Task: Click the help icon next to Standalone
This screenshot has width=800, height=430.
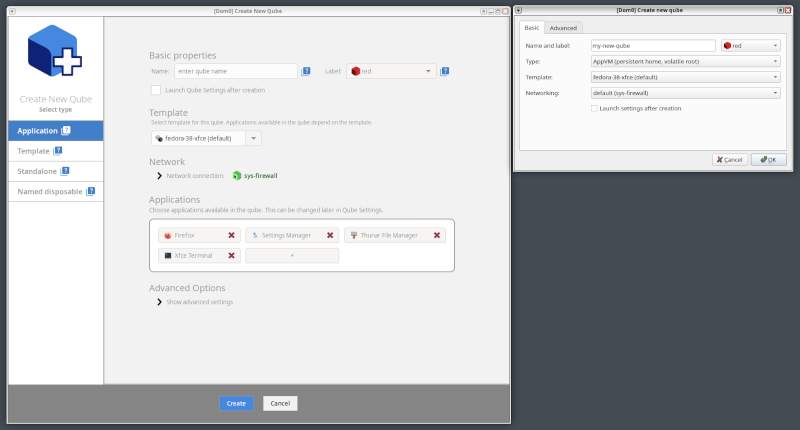Action: [x=65, y=171]
